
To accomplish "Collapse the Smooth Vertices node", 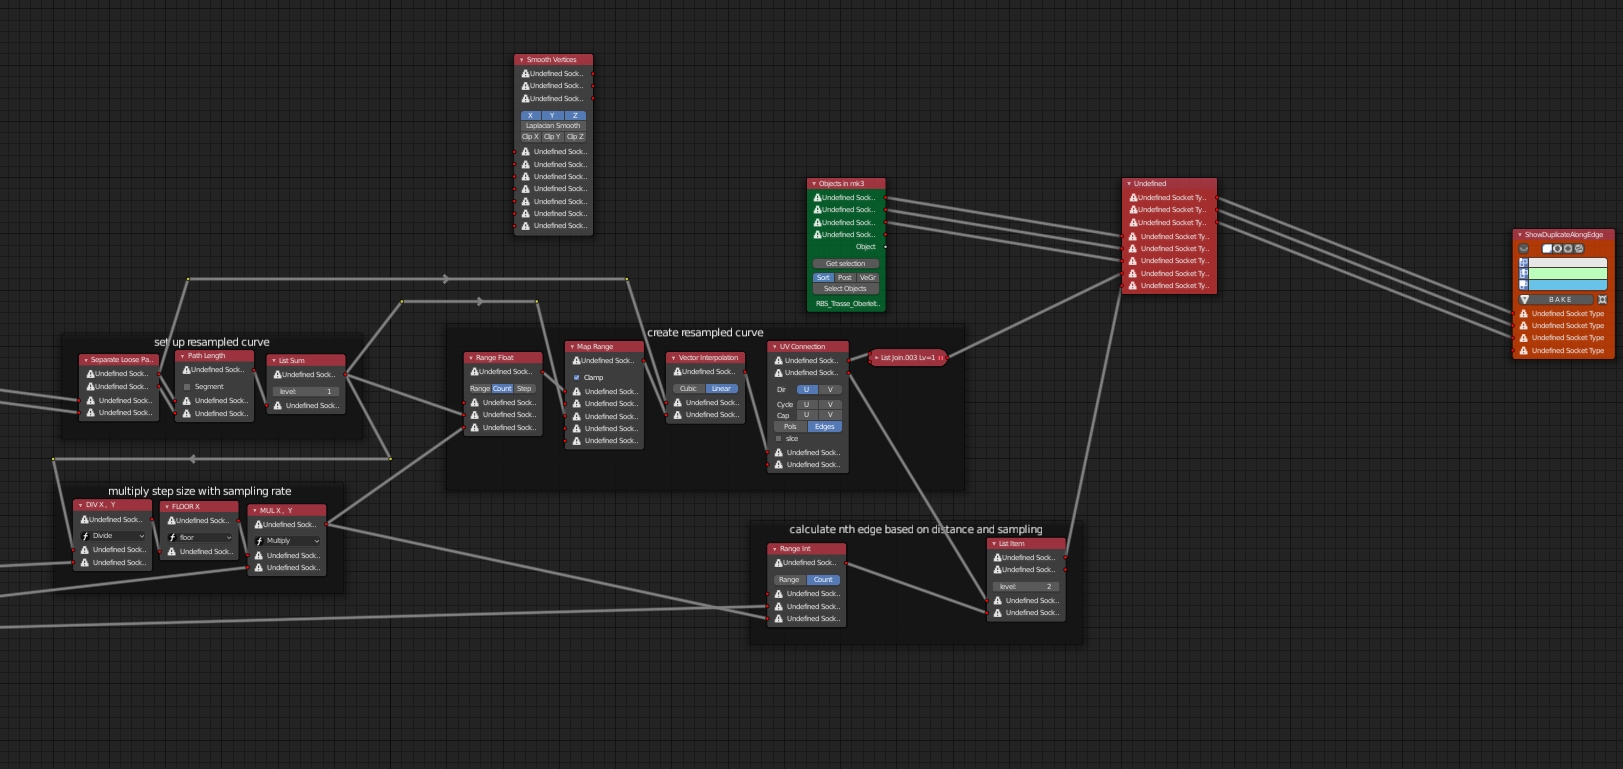I will (521, 60).
